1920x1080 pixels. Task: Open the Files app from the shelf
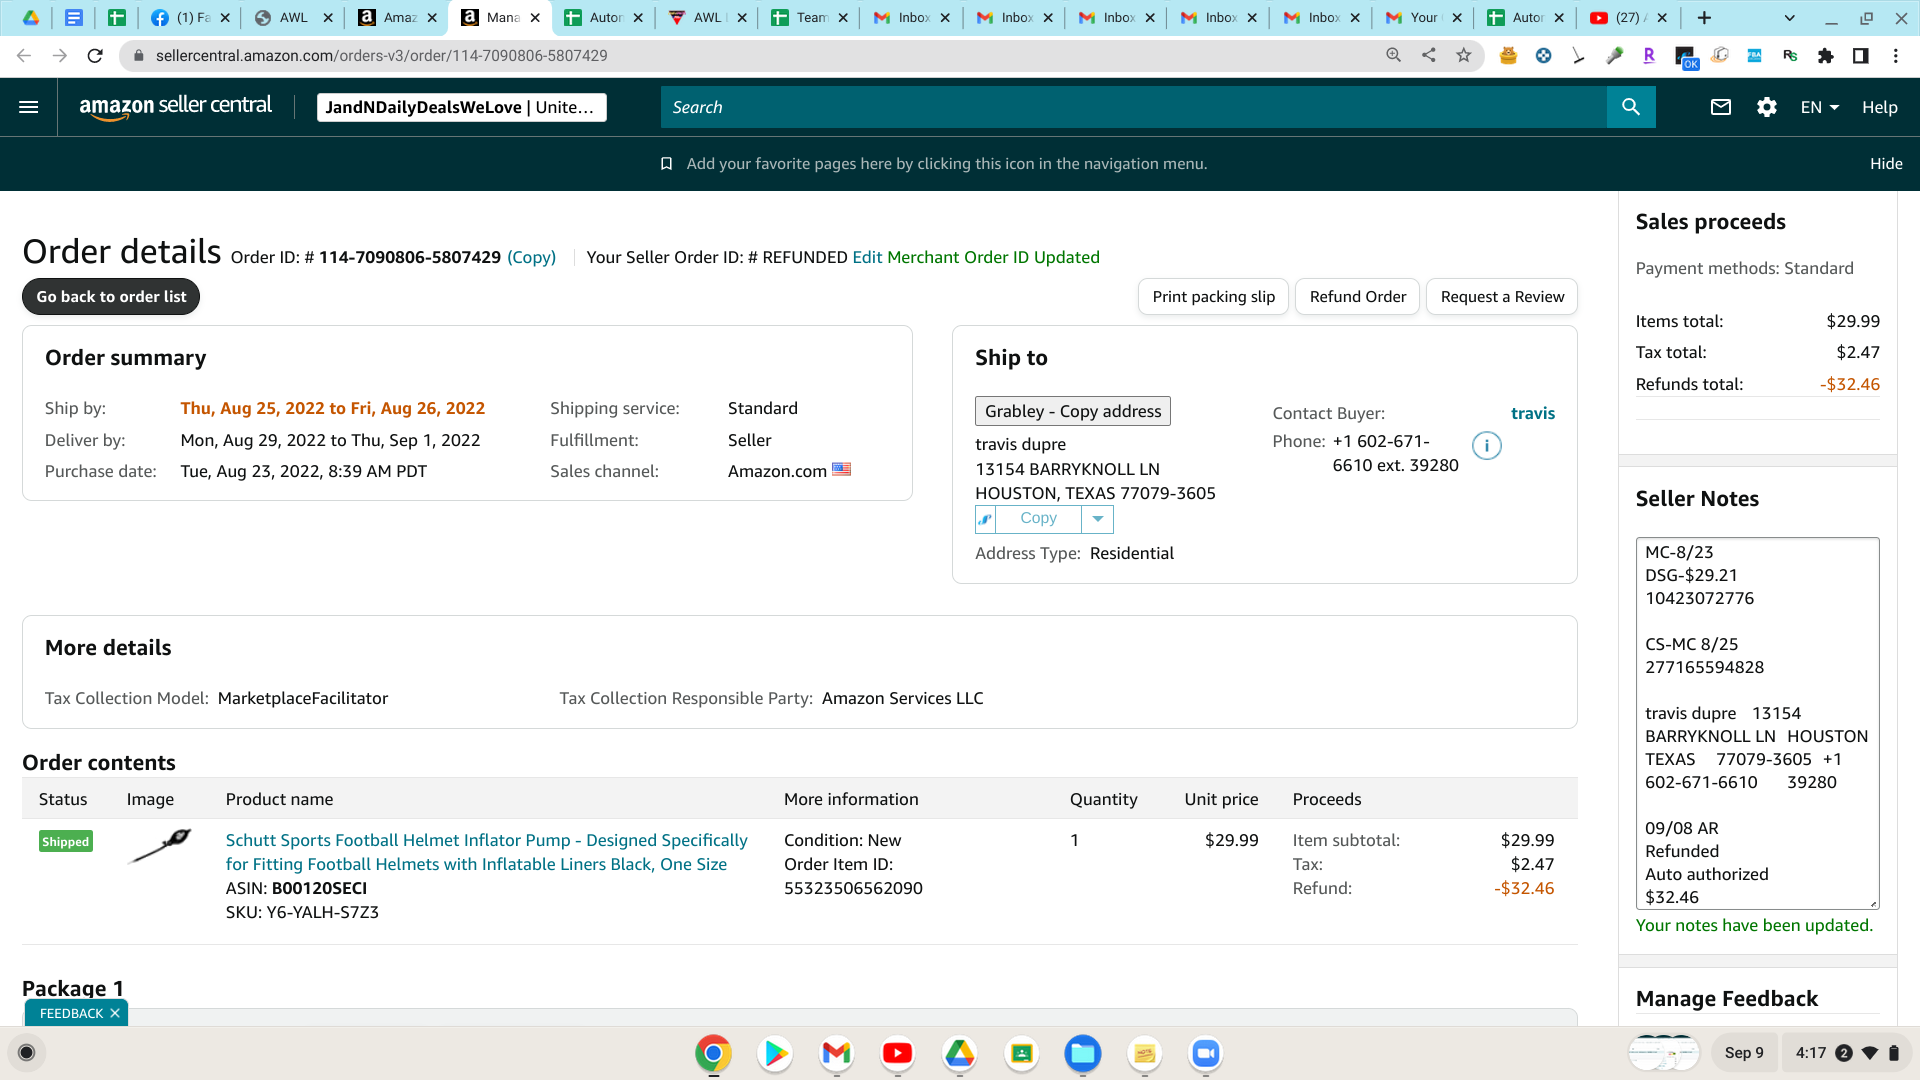click(1083, 1053)
